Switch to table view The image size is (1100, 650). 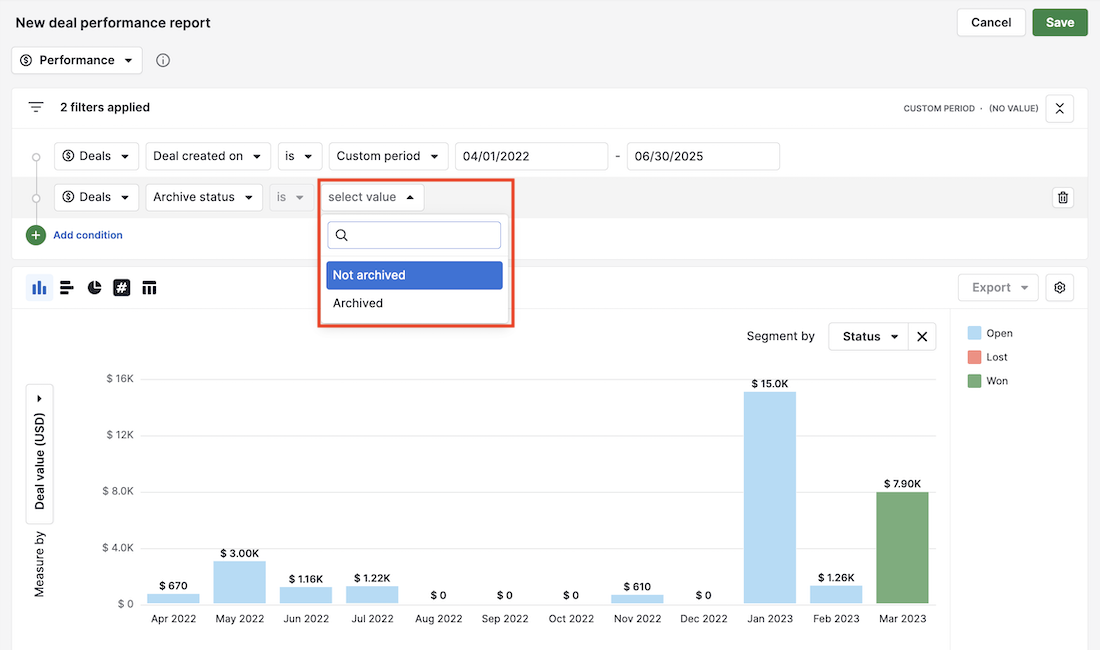(149, 287)
